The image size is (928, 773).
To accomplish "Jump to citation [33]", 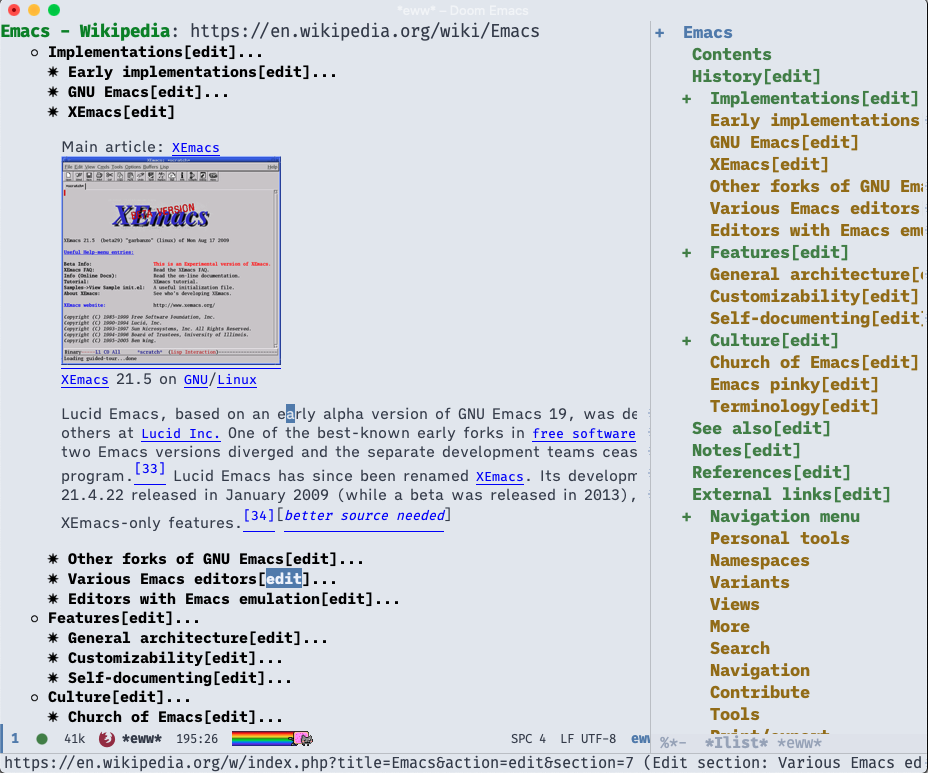I will coord(150,469).
